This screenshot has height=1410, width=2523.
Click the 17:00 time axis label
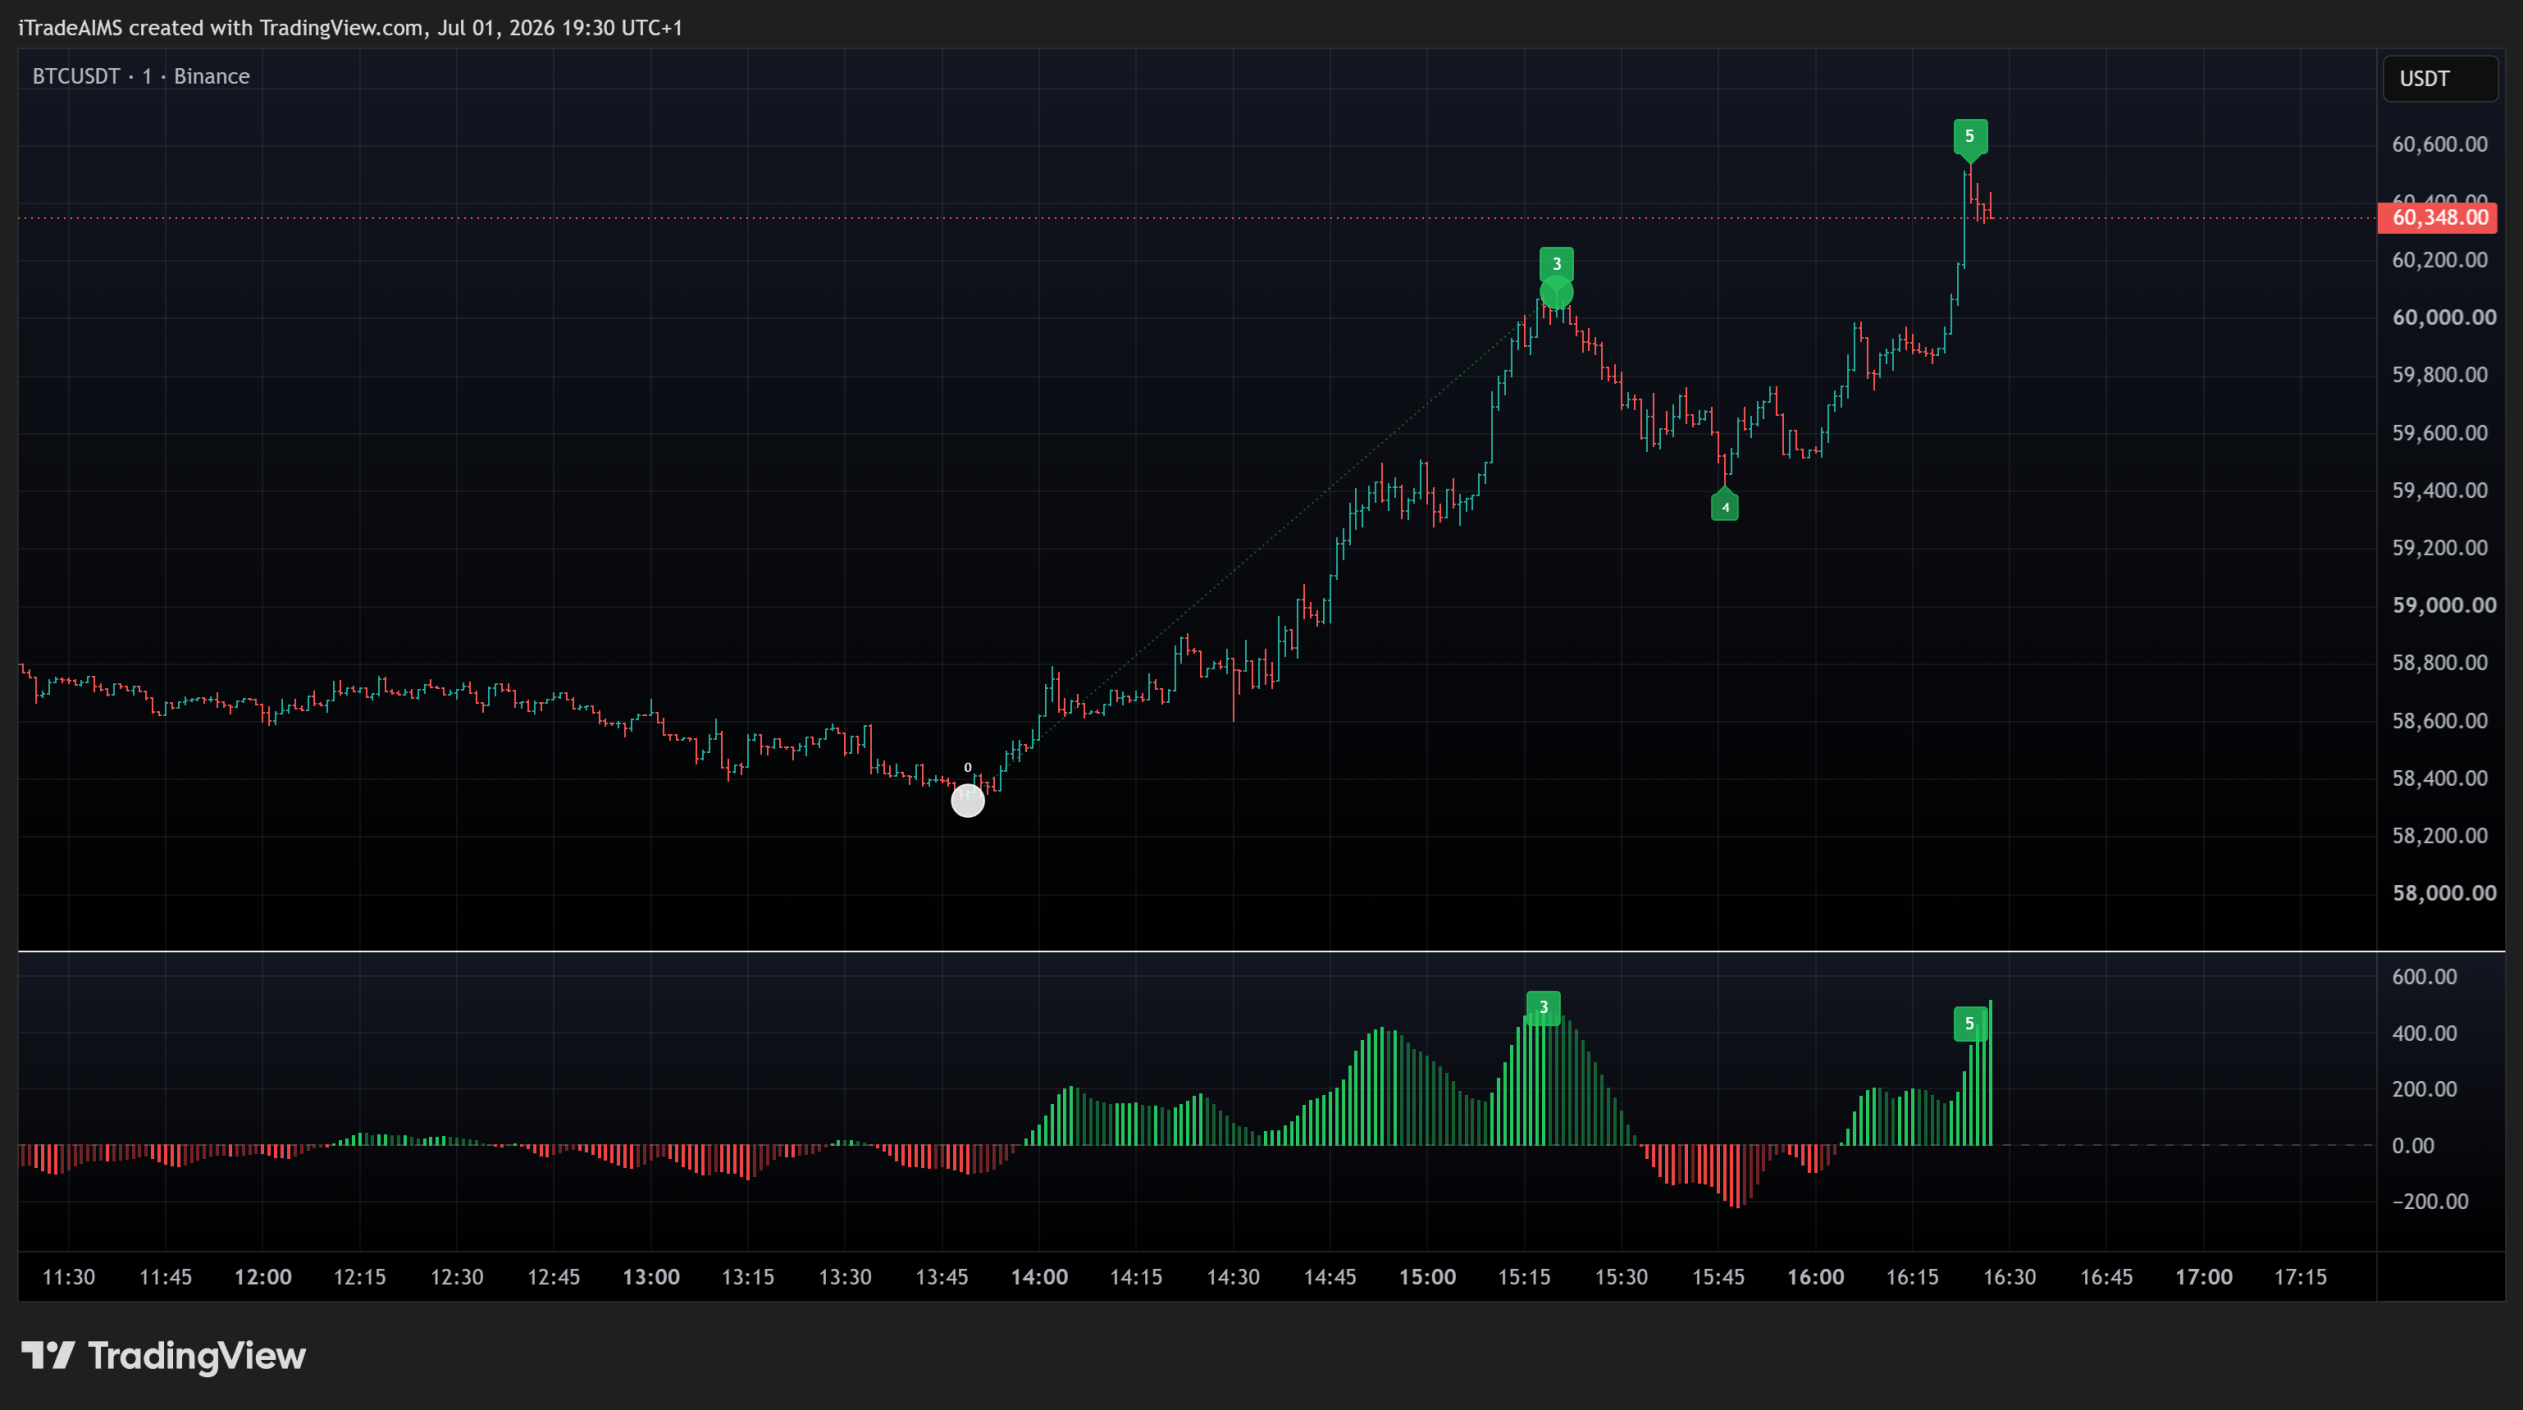pyautogui.click(x=2204, y=1277)
